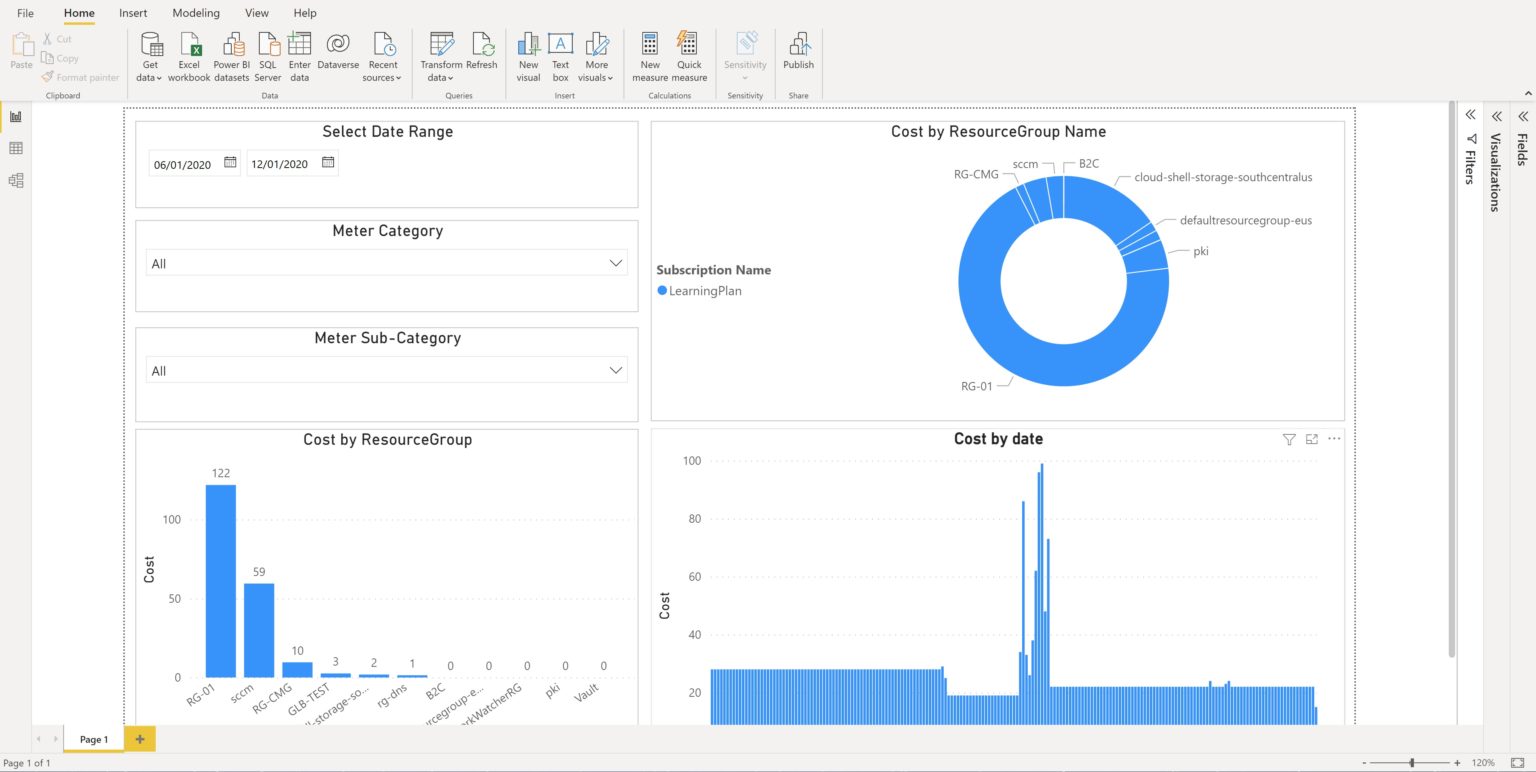
Task: Open the Transform data dropdown
Action: tap(441, 57)
